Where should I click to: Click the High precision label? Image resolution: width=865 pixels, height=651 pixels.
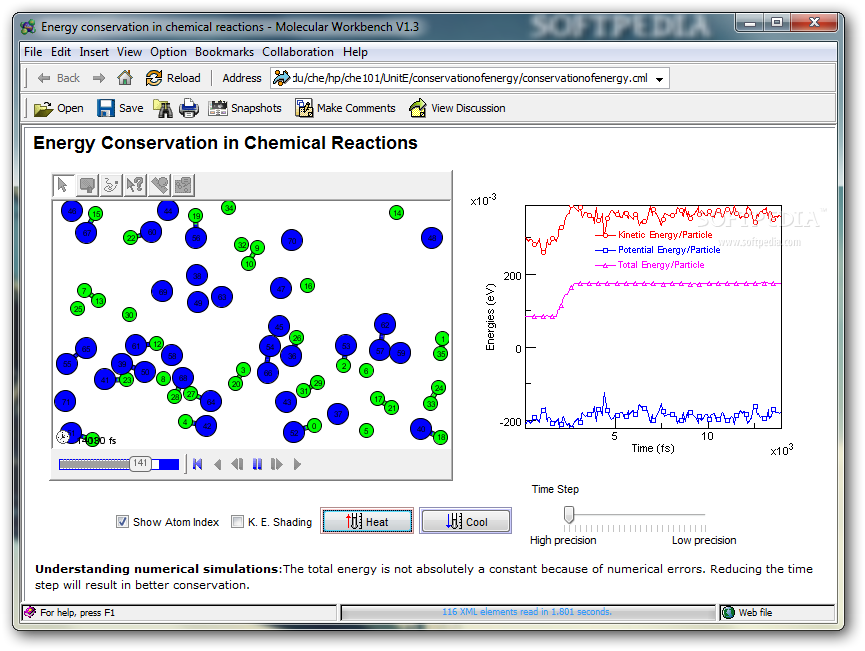pyautogui.click(x=563, y=540)
